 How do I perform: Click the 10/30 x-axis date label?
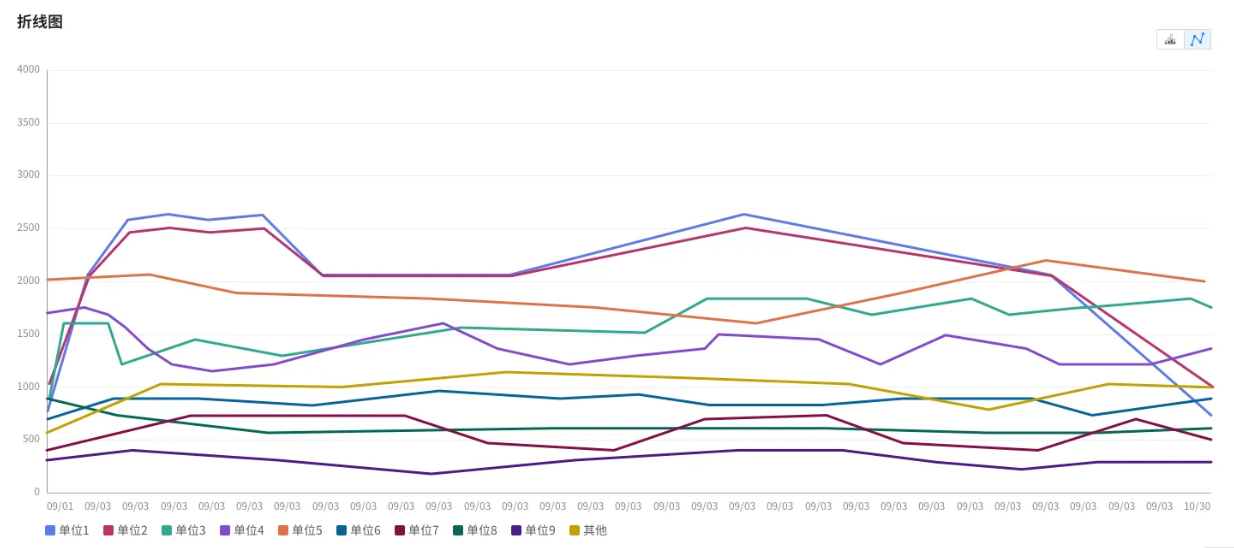pos(1197,506)
